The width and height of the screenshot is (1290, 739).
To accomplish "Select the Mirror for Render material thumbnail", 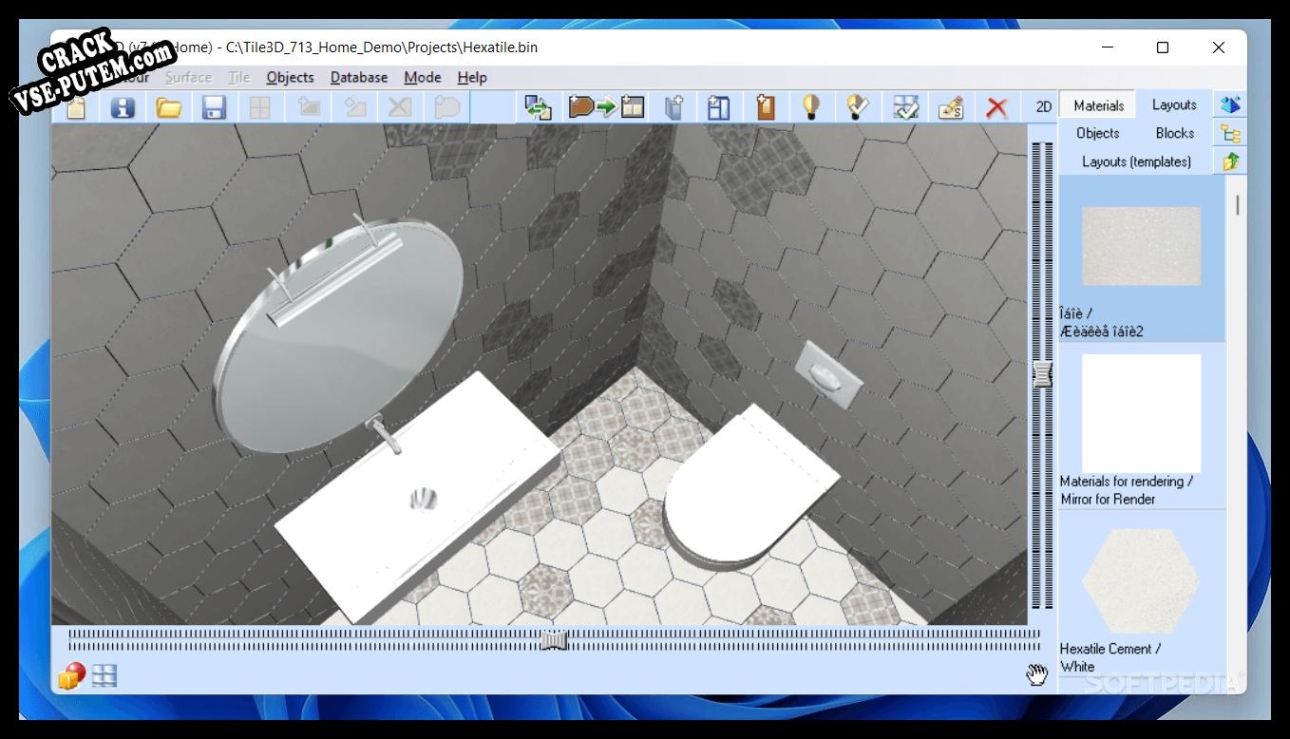I will [x=1140, y=412].
